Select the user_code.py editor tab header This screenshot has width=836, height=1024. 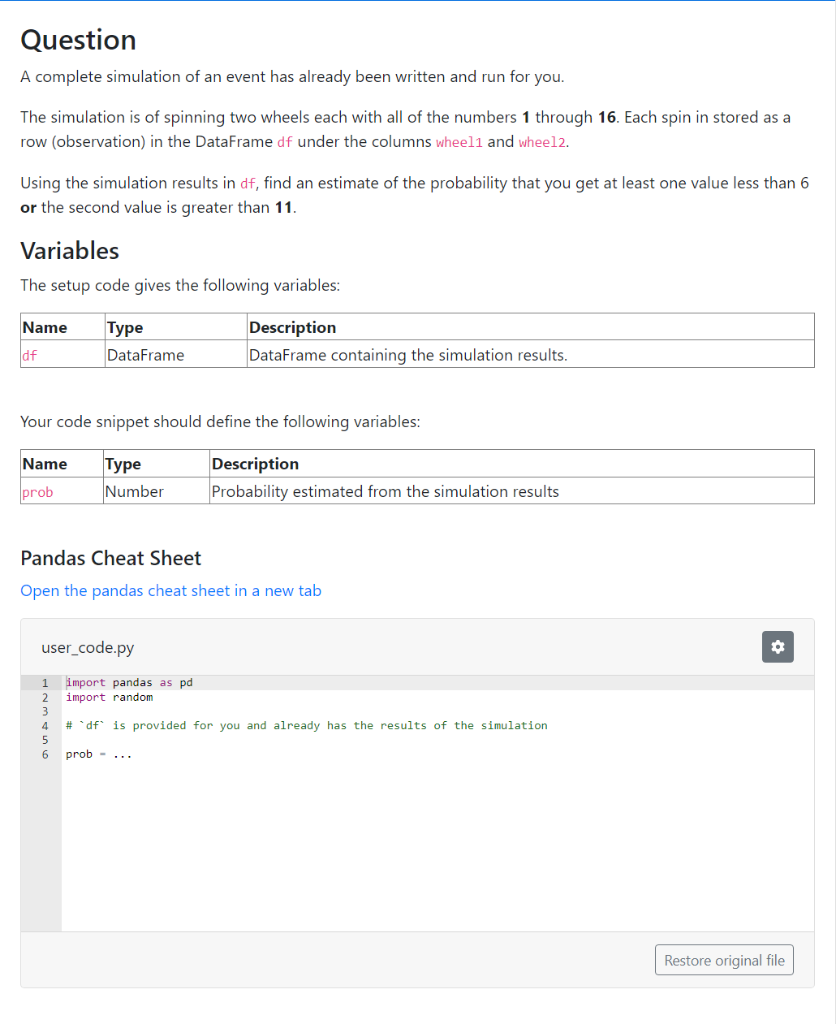pyautogui.click(x=78, y=648)
